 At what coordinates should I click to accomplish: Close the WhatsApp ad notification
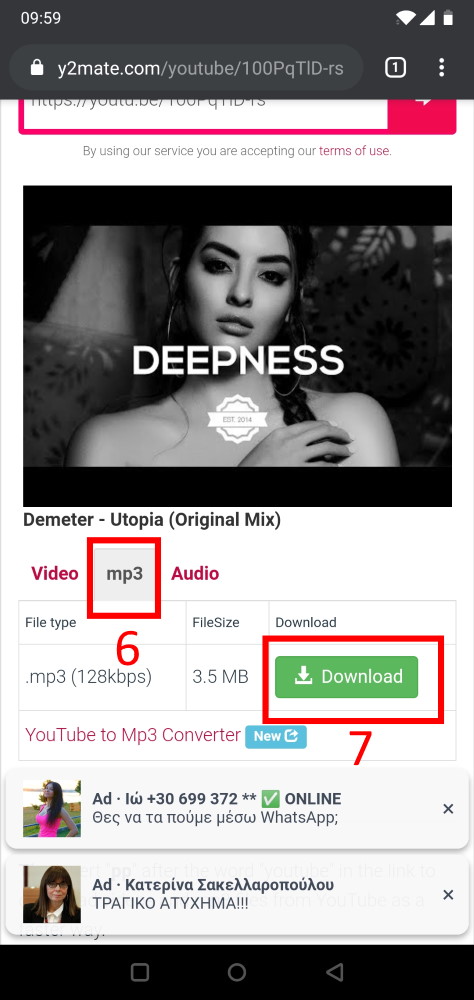coord(448,809)
